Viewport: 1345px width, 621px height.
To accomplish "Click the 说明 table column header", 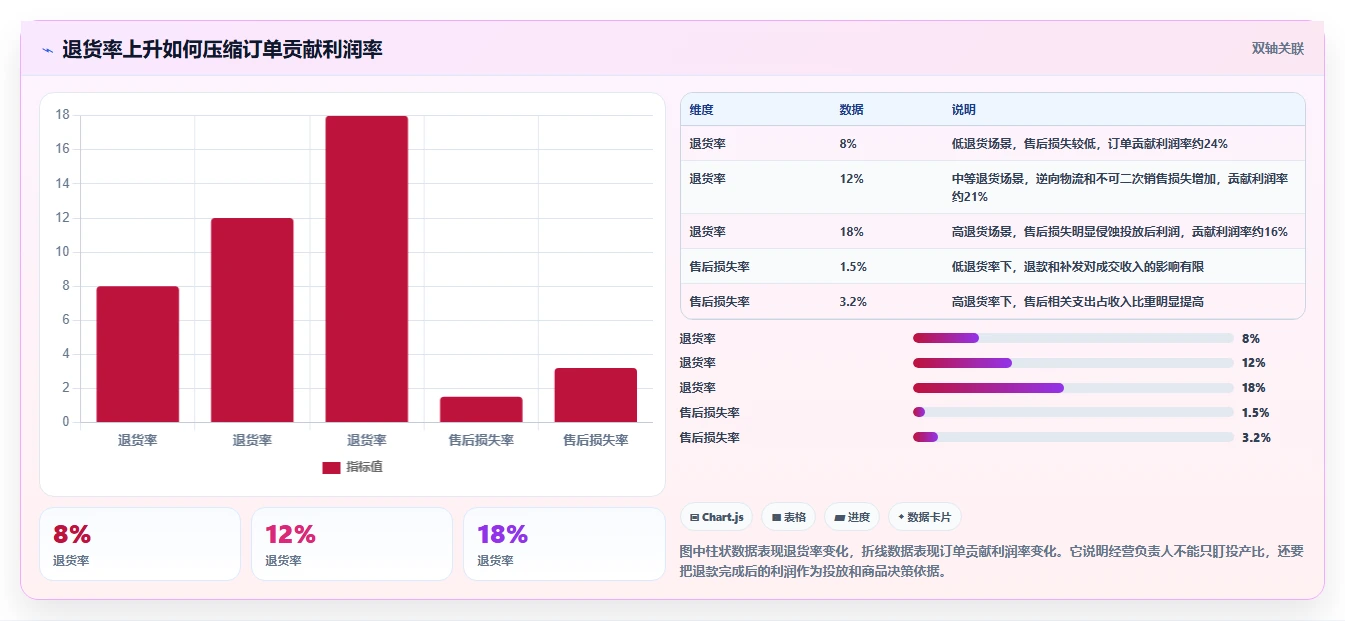I will [963, 109].
